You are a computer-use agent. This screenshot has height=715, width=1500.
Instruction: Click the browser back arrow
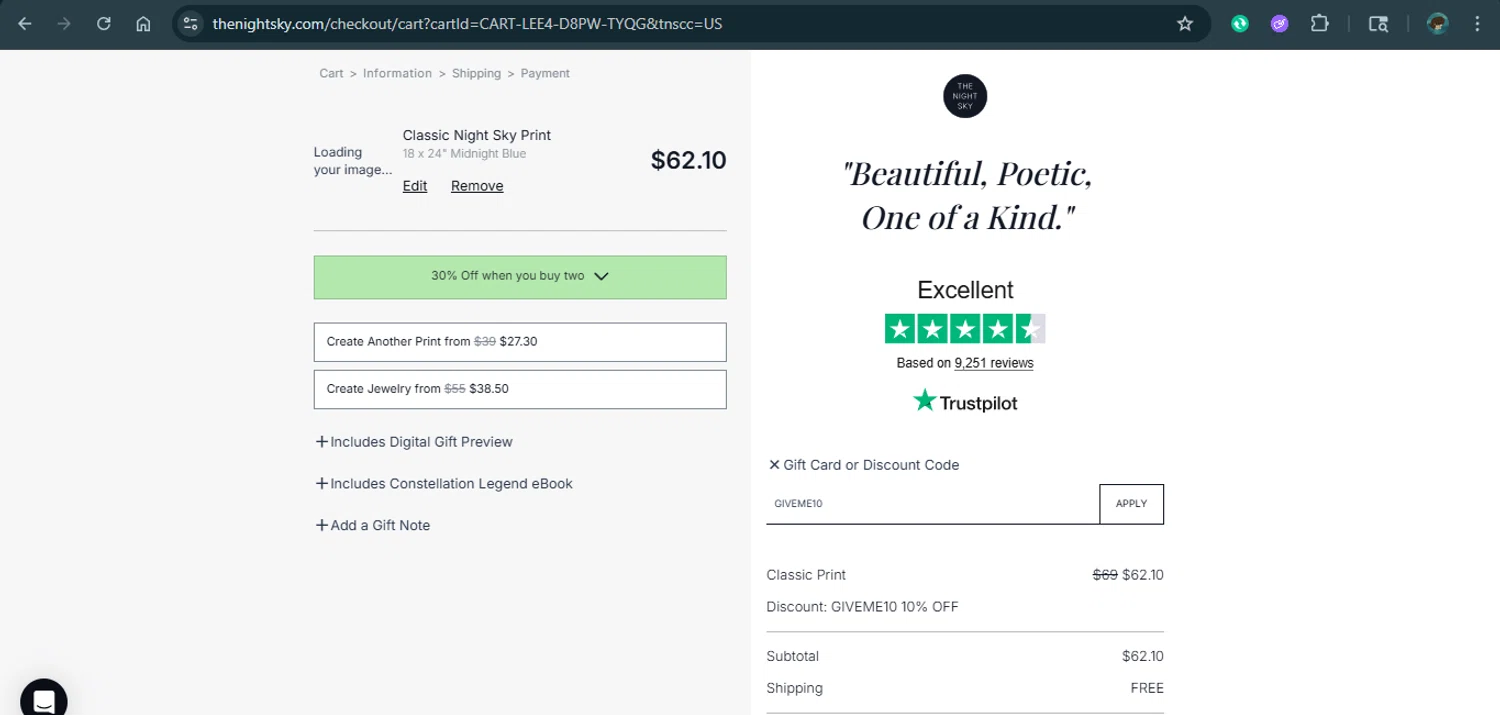25,24
